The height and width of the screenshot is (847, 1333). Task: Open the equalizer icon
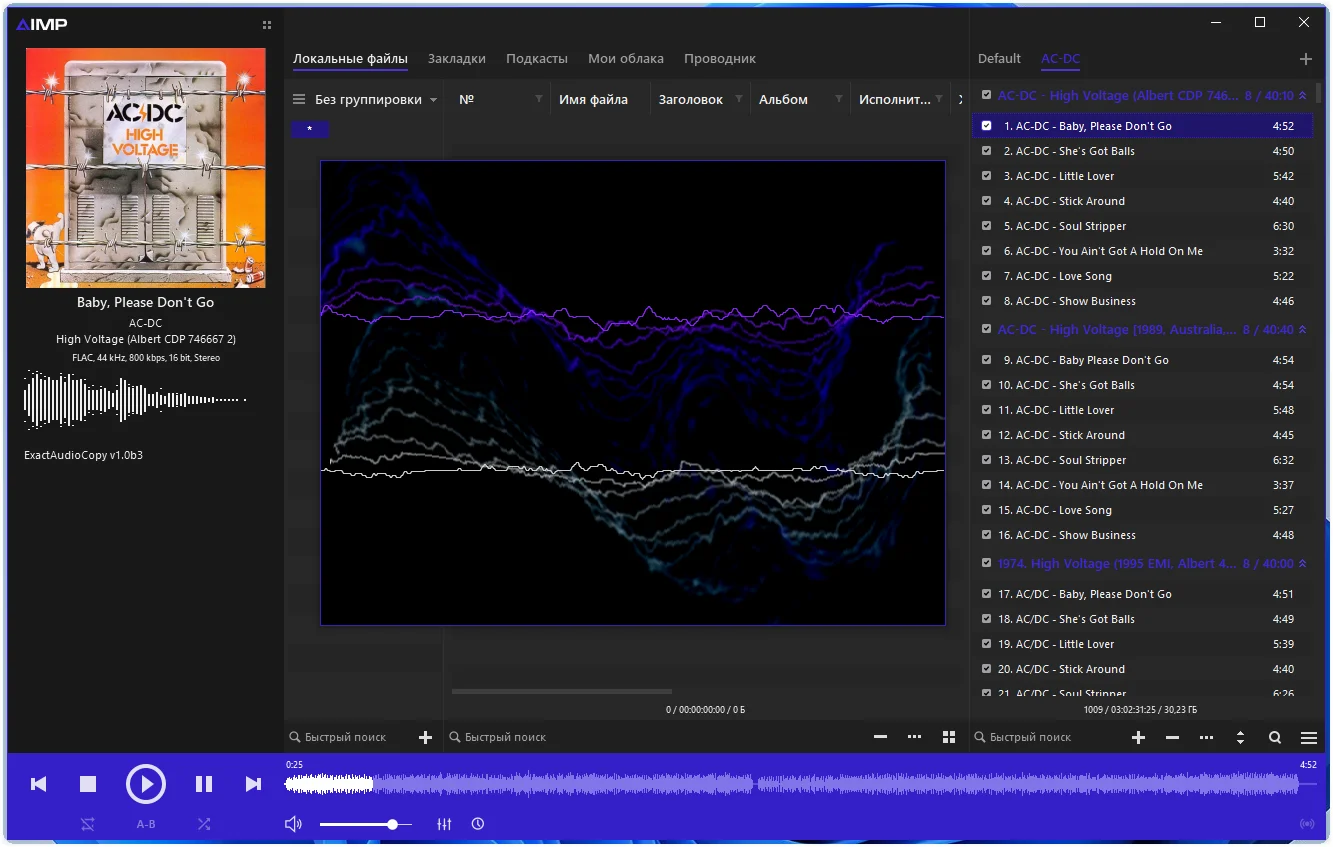coord(445,824)
